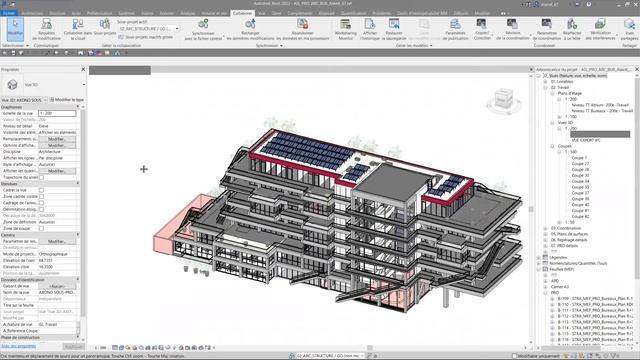This screenshot has width=640, height=360.
Task: Click the 3D view horizontal scrollbar
Action: point(369,348)
